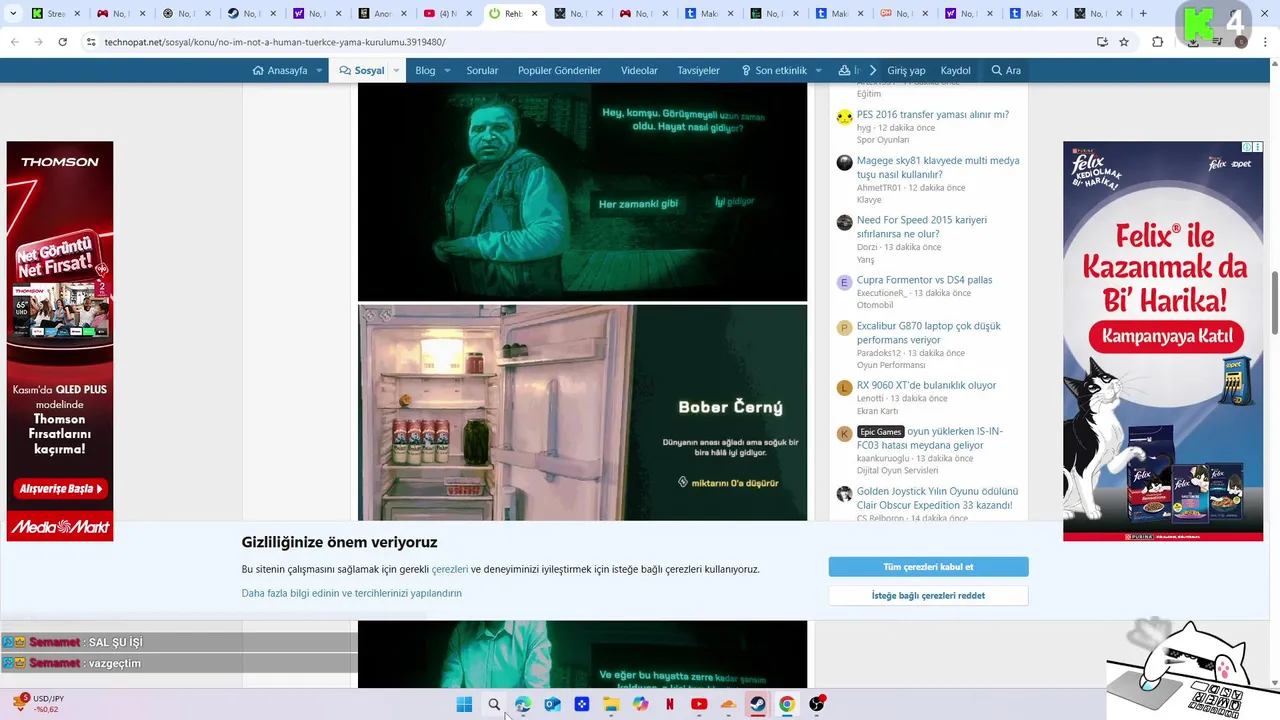Open Netflix from the taskbar
The width and height of the screenshot is (1280, 720).
tap(670, 704)
